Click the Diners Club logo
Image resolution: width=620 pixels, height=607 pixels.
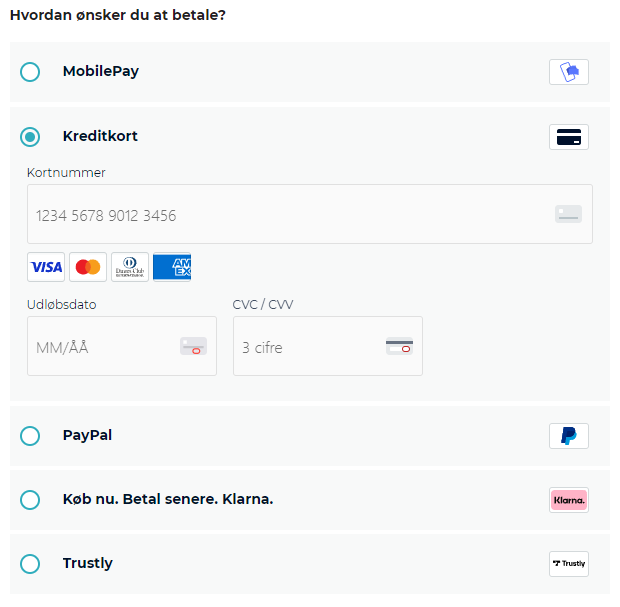pos(130,267)
